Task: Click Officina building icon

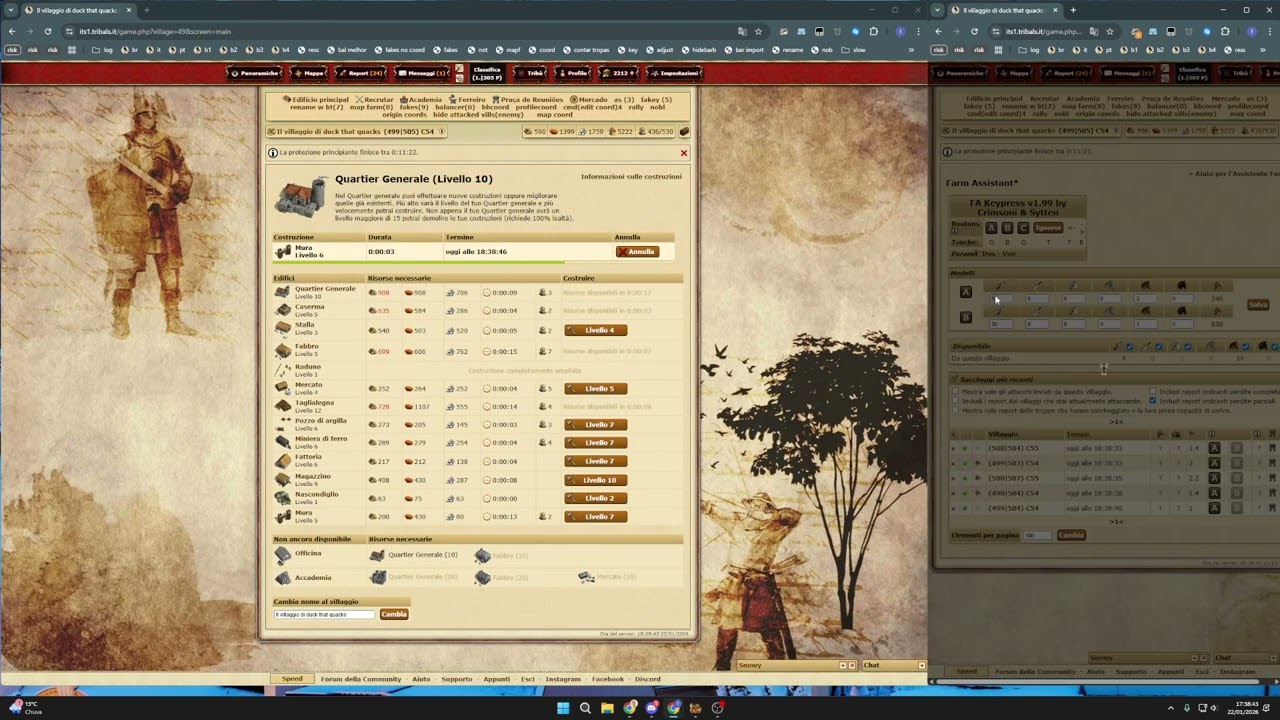Action: coord(283,555)
